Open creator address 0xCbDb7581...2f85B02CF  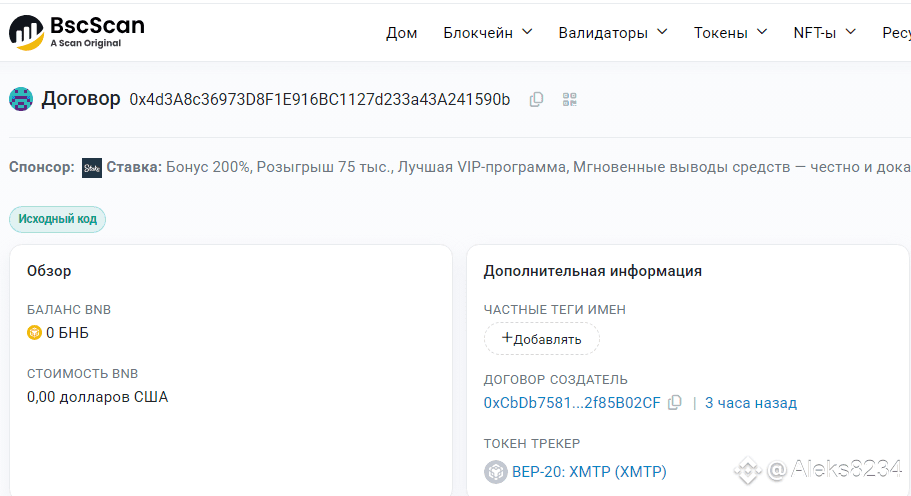tap(572, 403)
